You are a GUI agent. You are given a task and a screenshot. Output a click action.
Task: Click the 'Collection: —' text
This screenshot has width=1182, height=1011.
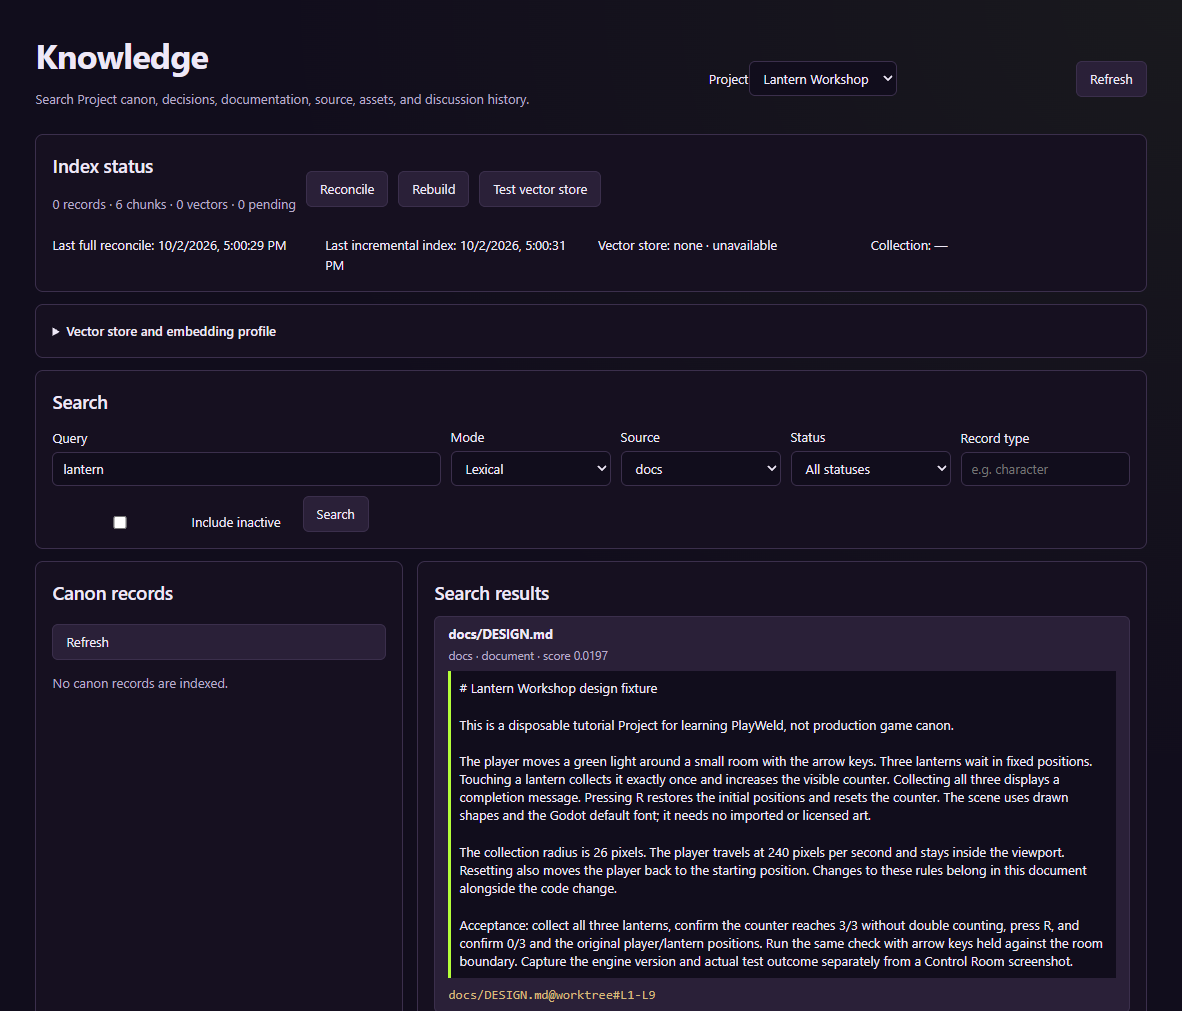(909, 246)
